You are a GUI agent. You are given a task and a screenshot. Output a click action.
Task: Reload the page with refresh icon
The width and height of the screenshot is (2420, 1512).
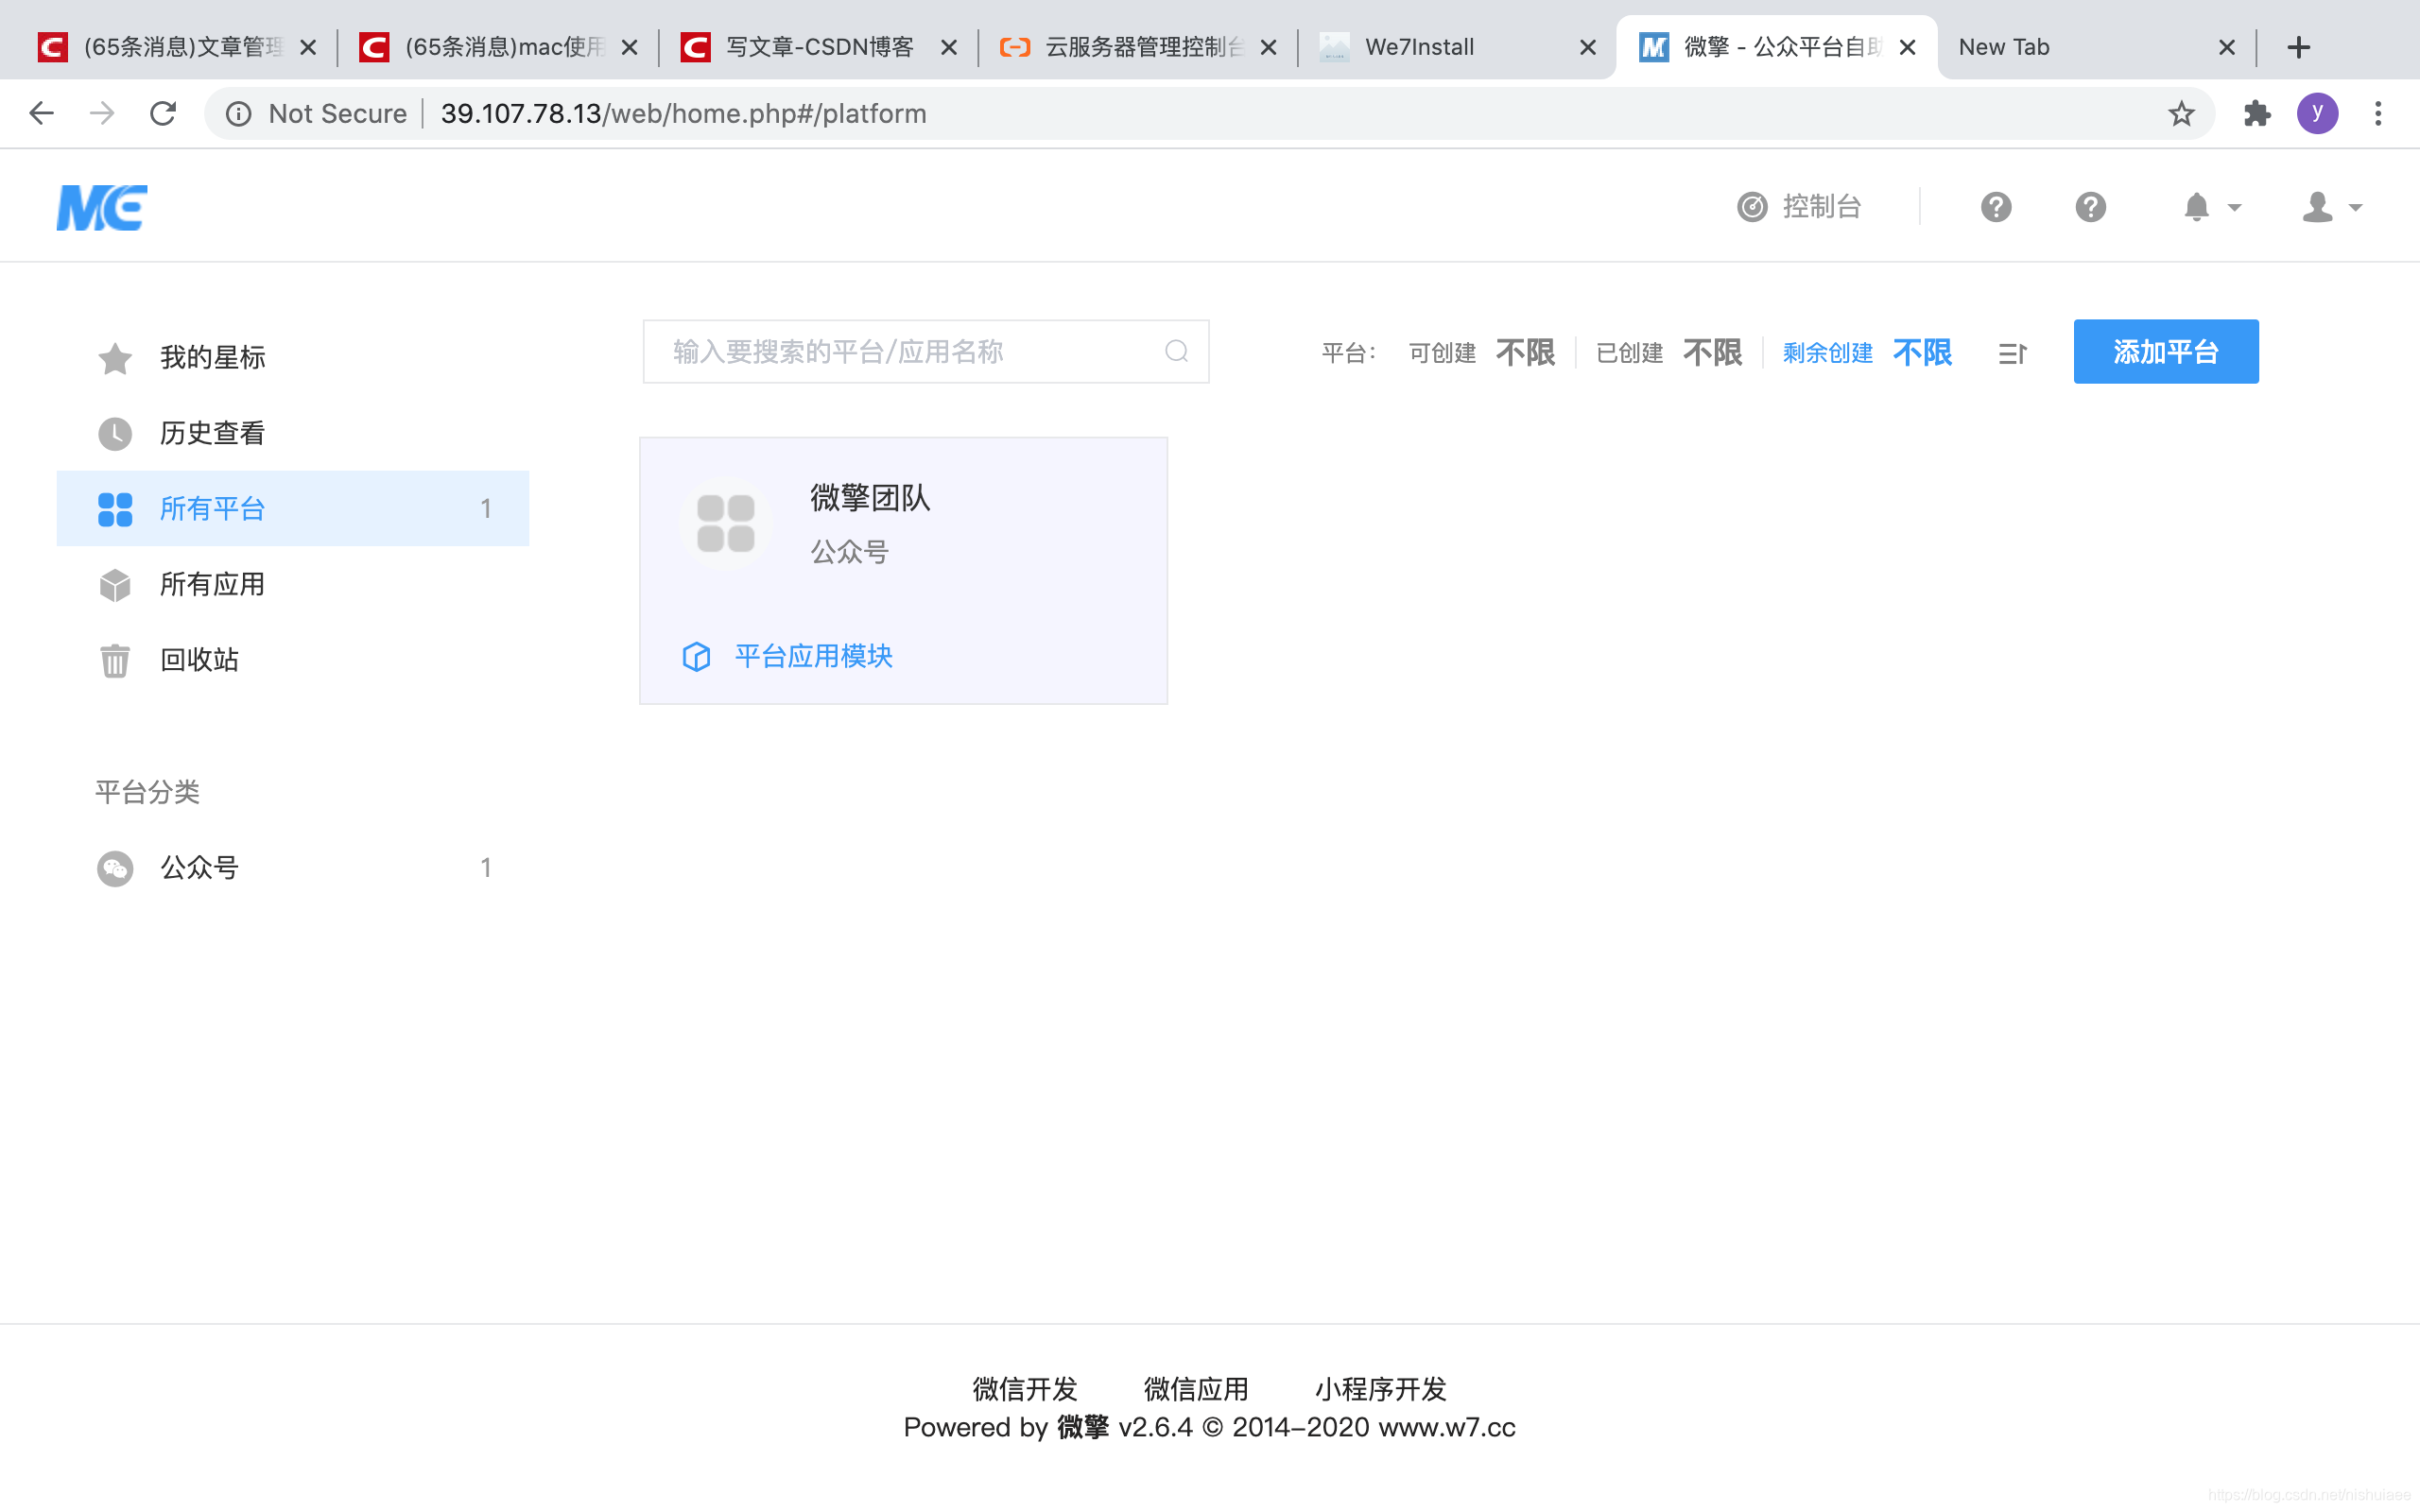[163, 113]
